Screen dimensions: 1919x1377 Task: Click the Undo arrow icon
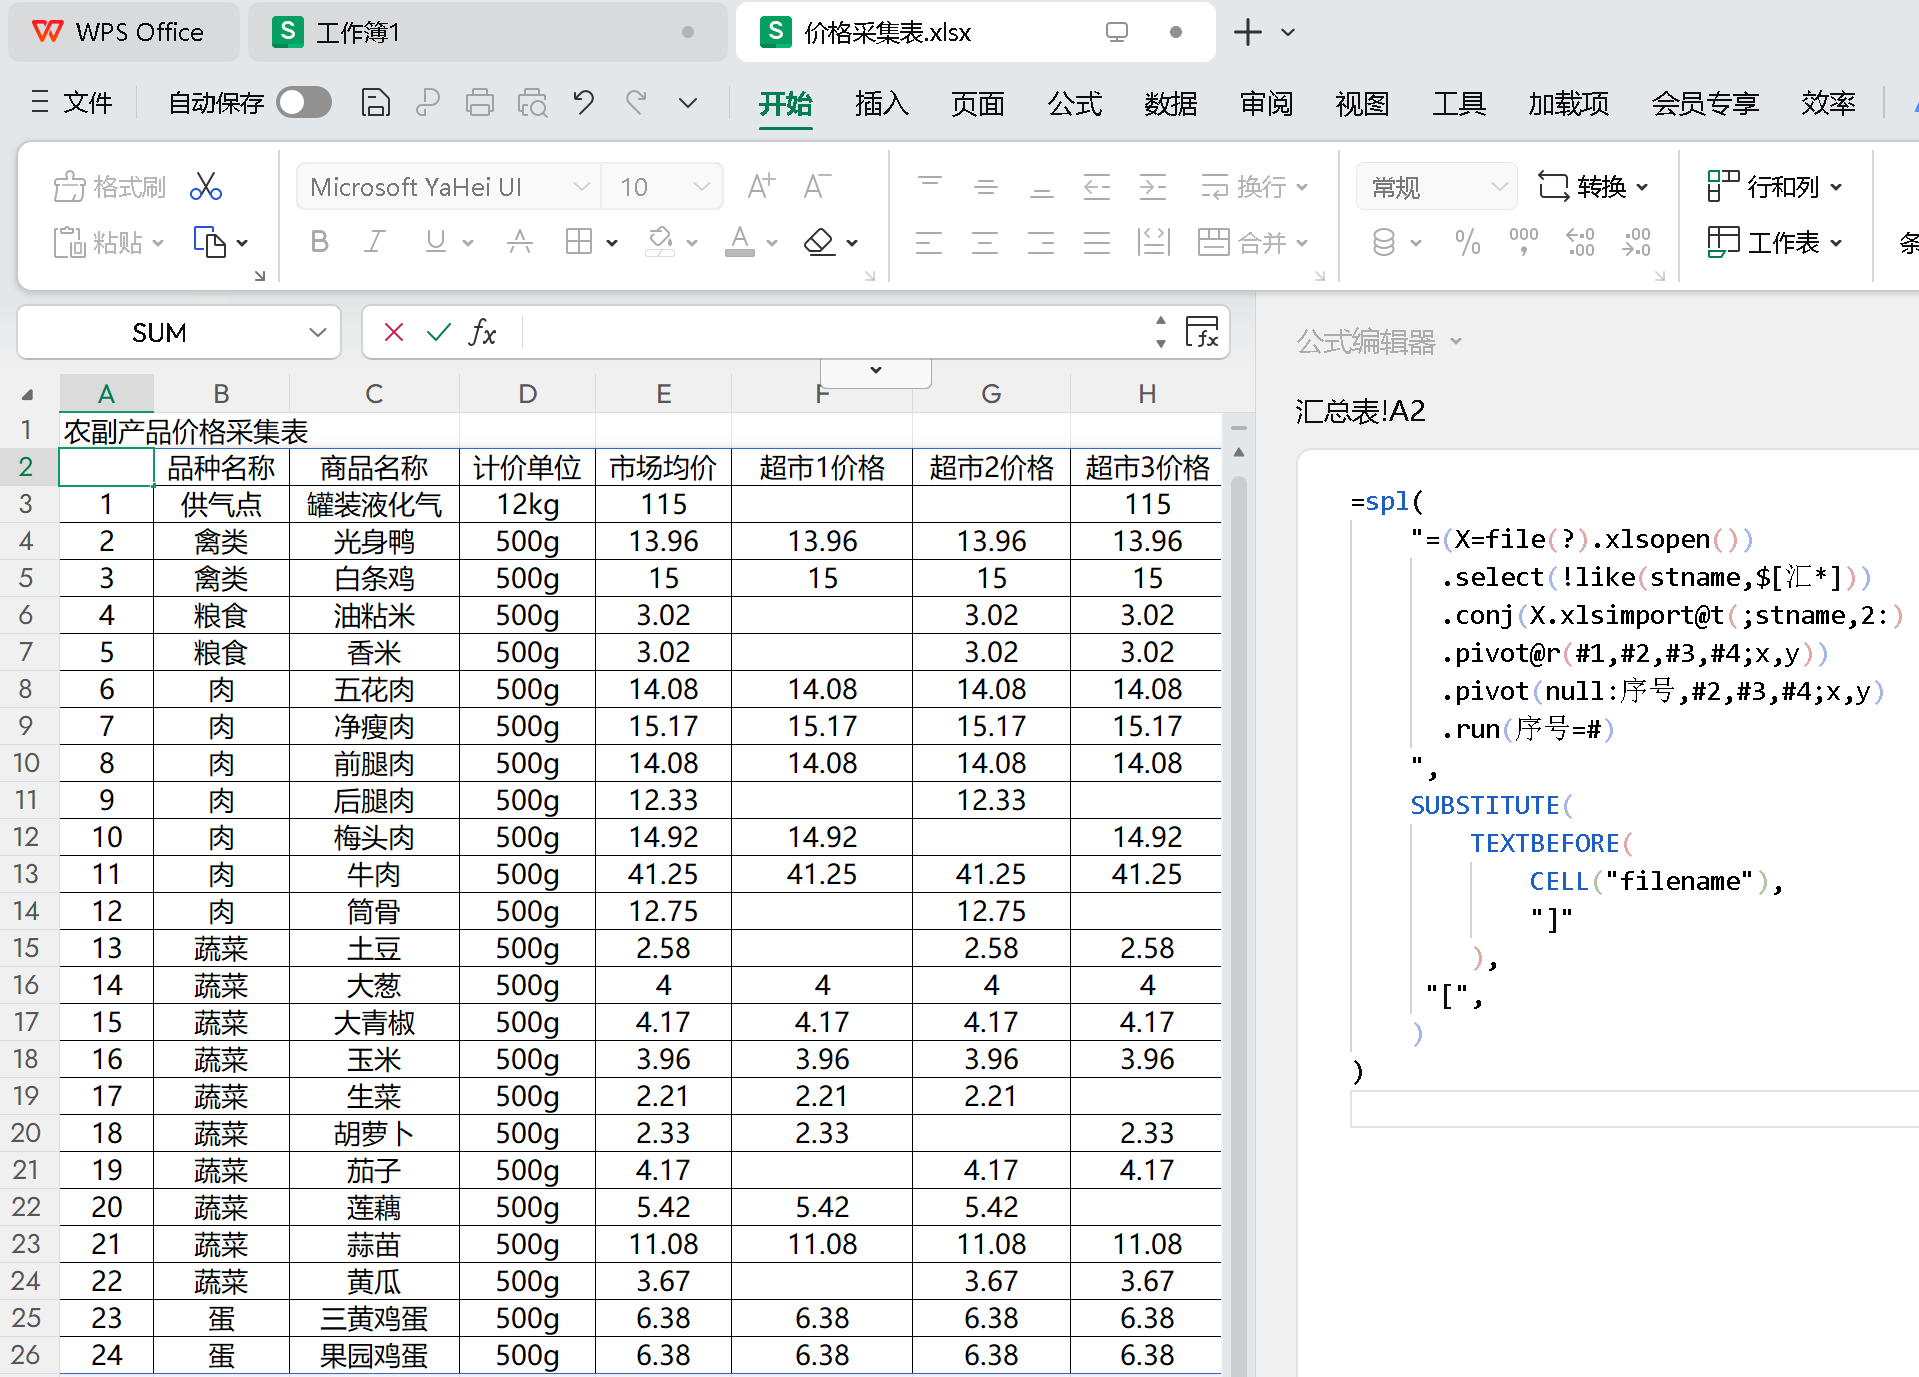click(x=584, y=103)
